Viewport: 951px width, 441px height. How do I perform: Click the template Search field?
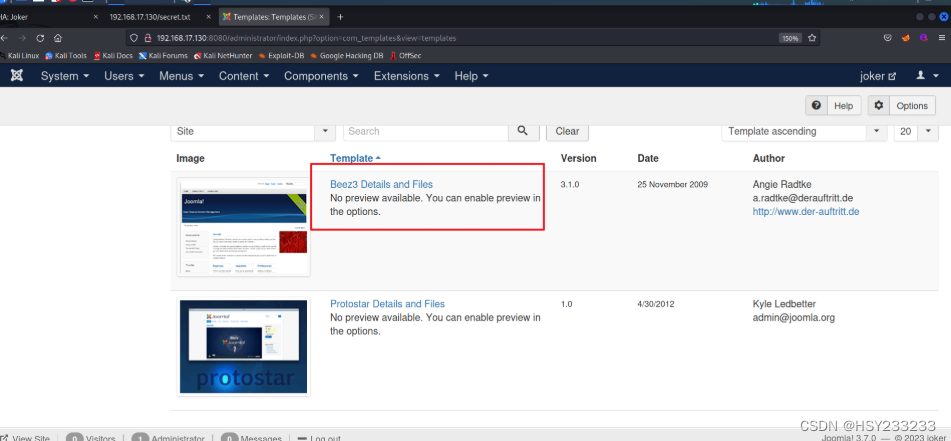click(x=426, y=131)
